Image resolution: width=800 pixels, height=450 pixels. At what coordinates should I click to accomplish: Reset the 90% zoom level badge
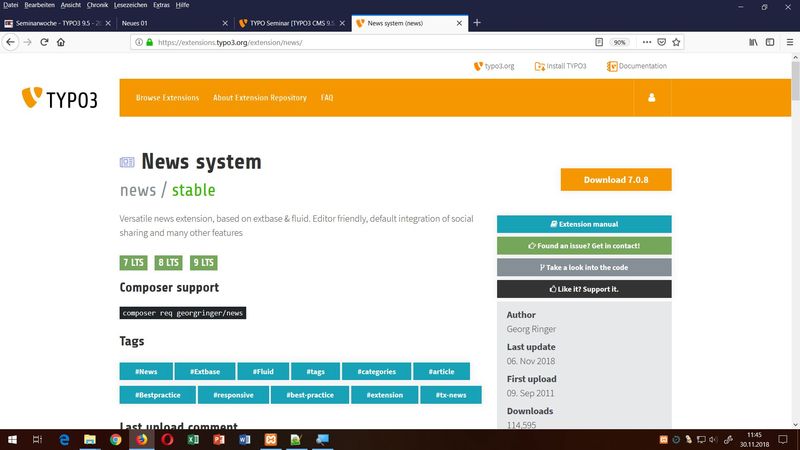pyautogui.click(x=619, y=42)
